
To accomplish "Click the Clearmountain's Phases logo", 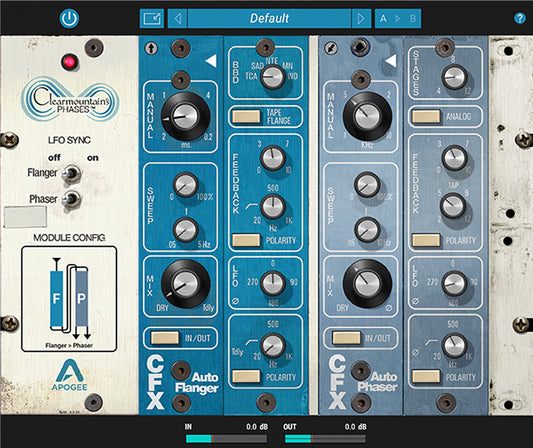I will pyautogui.click(x=70, y=99).
